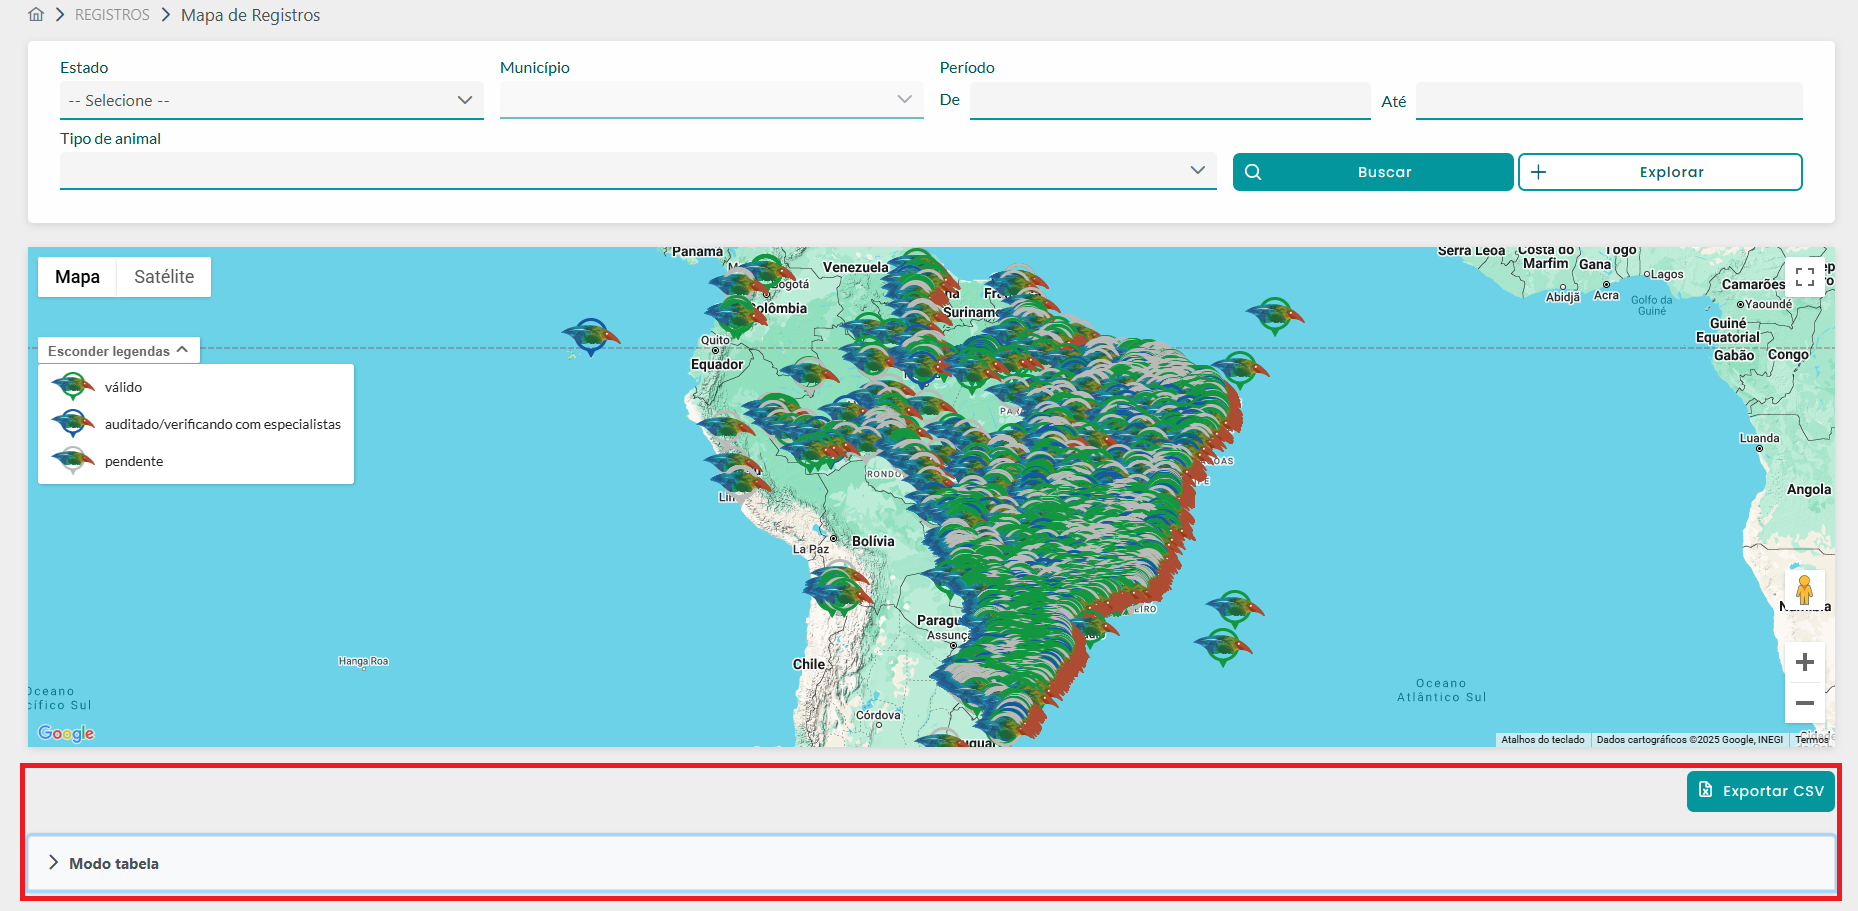This screenshot has width=1858, height=911.
Task: Collapse legend with Esconder legendas
Action: click(x=118, y=351)
